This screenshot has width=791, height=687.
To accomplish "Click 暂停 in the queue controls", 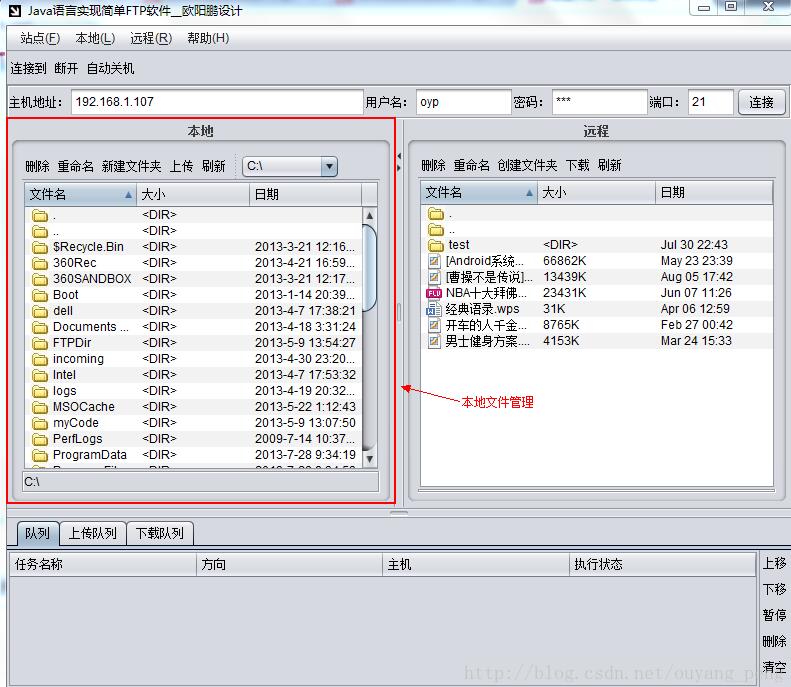I will (x=774, y=615).
